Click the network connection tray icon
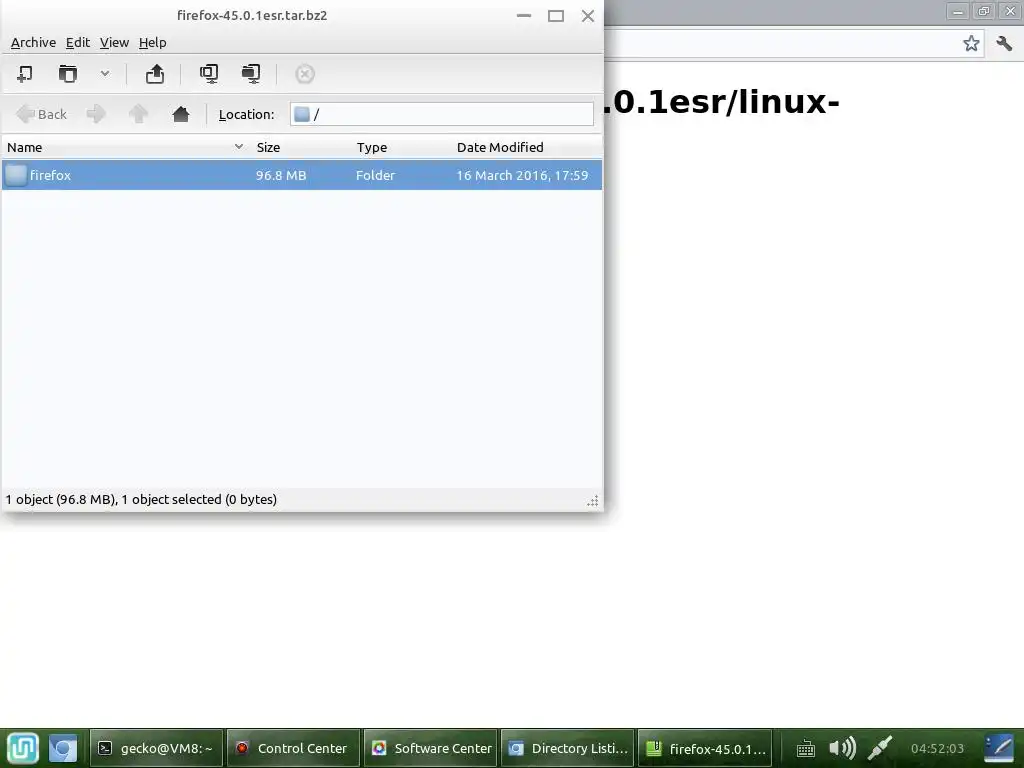The width and height of the screenshot is (1024, 768). point(879,748)
